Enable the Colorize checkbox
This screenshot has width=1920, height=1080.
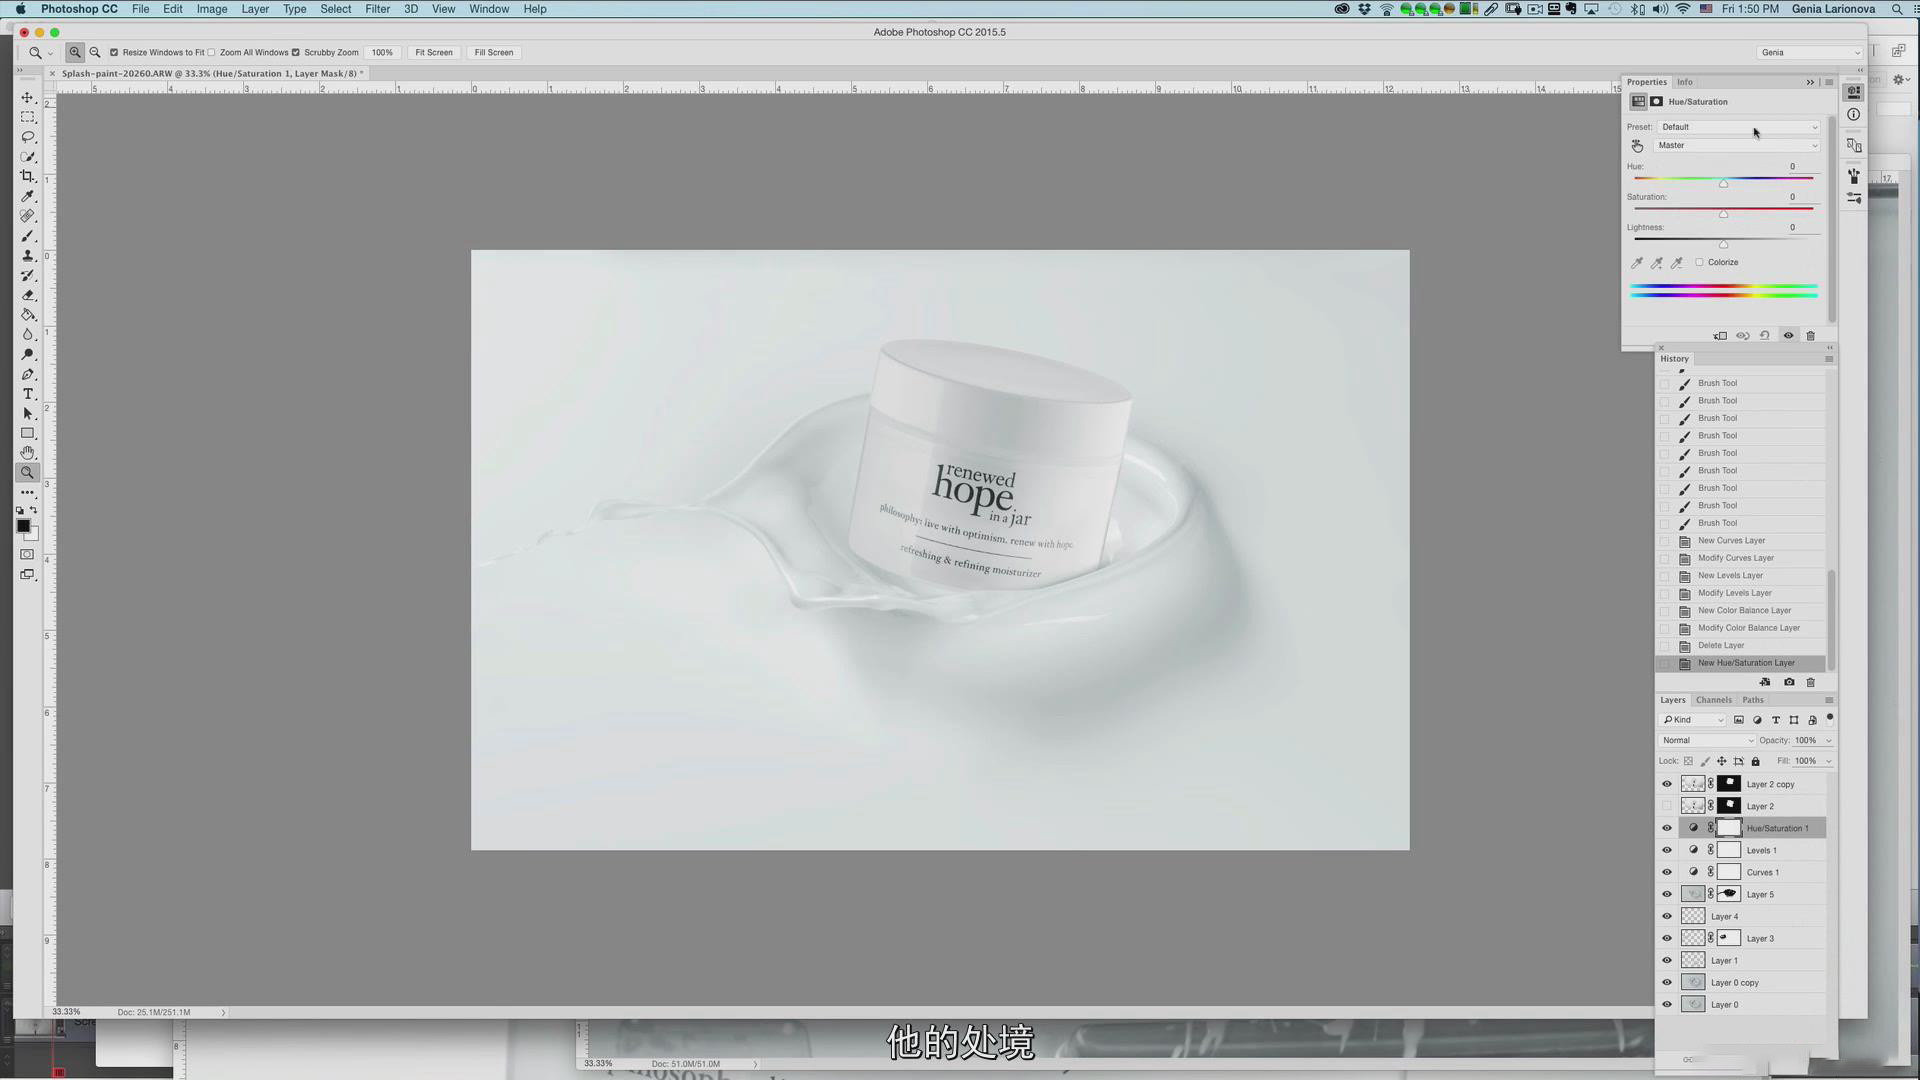[1699, 262]
